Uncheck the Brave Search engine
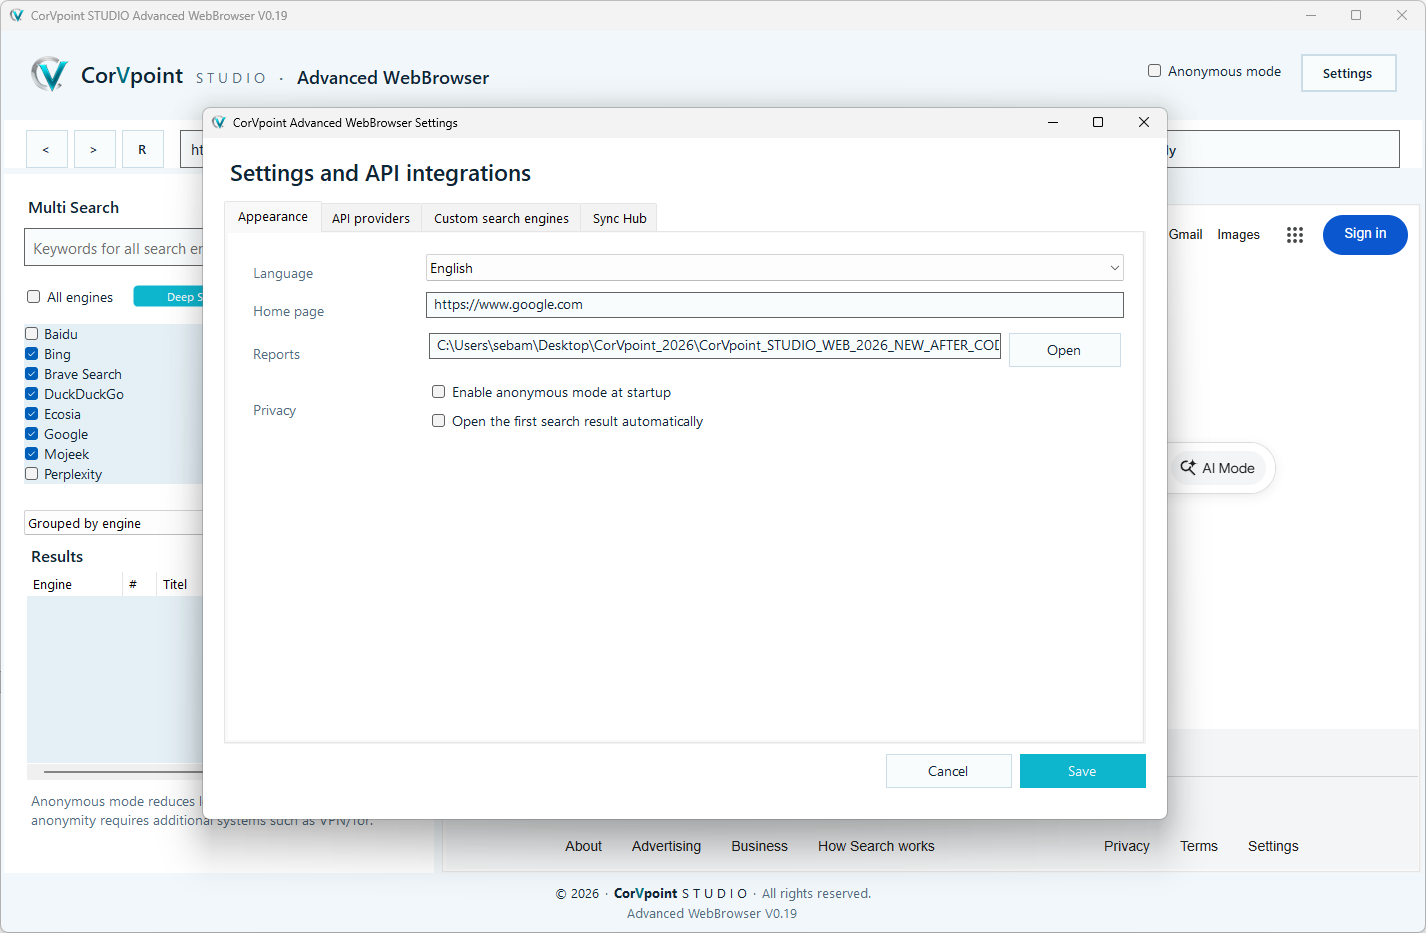Screen dimensions: 1426x933 pos(31,374)
